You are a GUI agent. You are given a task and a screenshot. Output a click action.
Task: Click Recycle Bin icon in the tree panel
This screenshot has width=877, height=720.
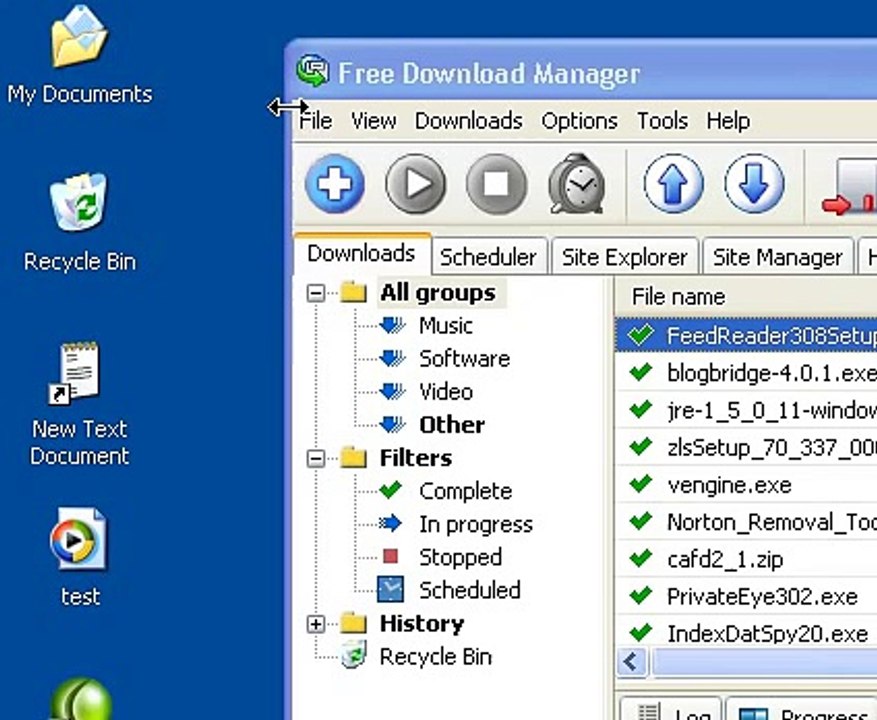pos(353,655)
